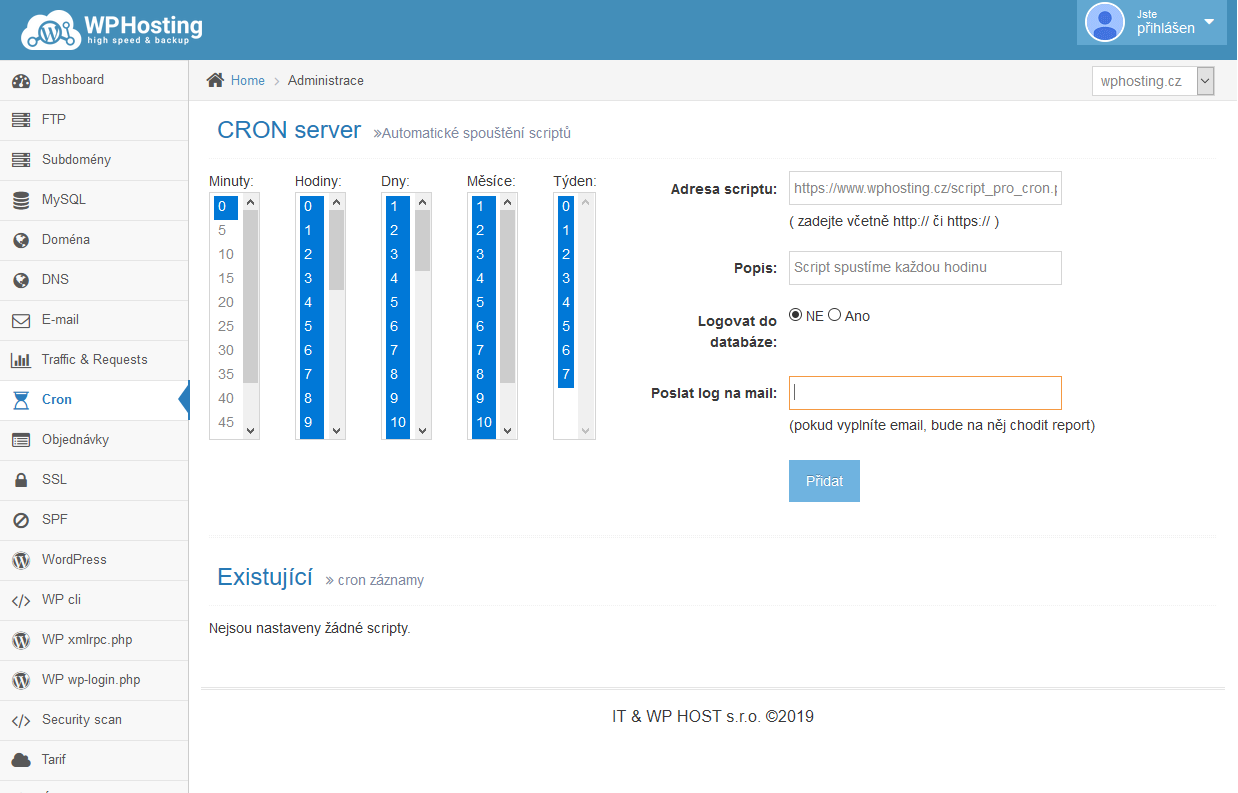1238x793 pixels.
Task: Follow the Home breadcrumb link
Action: (x=247, y=80)
